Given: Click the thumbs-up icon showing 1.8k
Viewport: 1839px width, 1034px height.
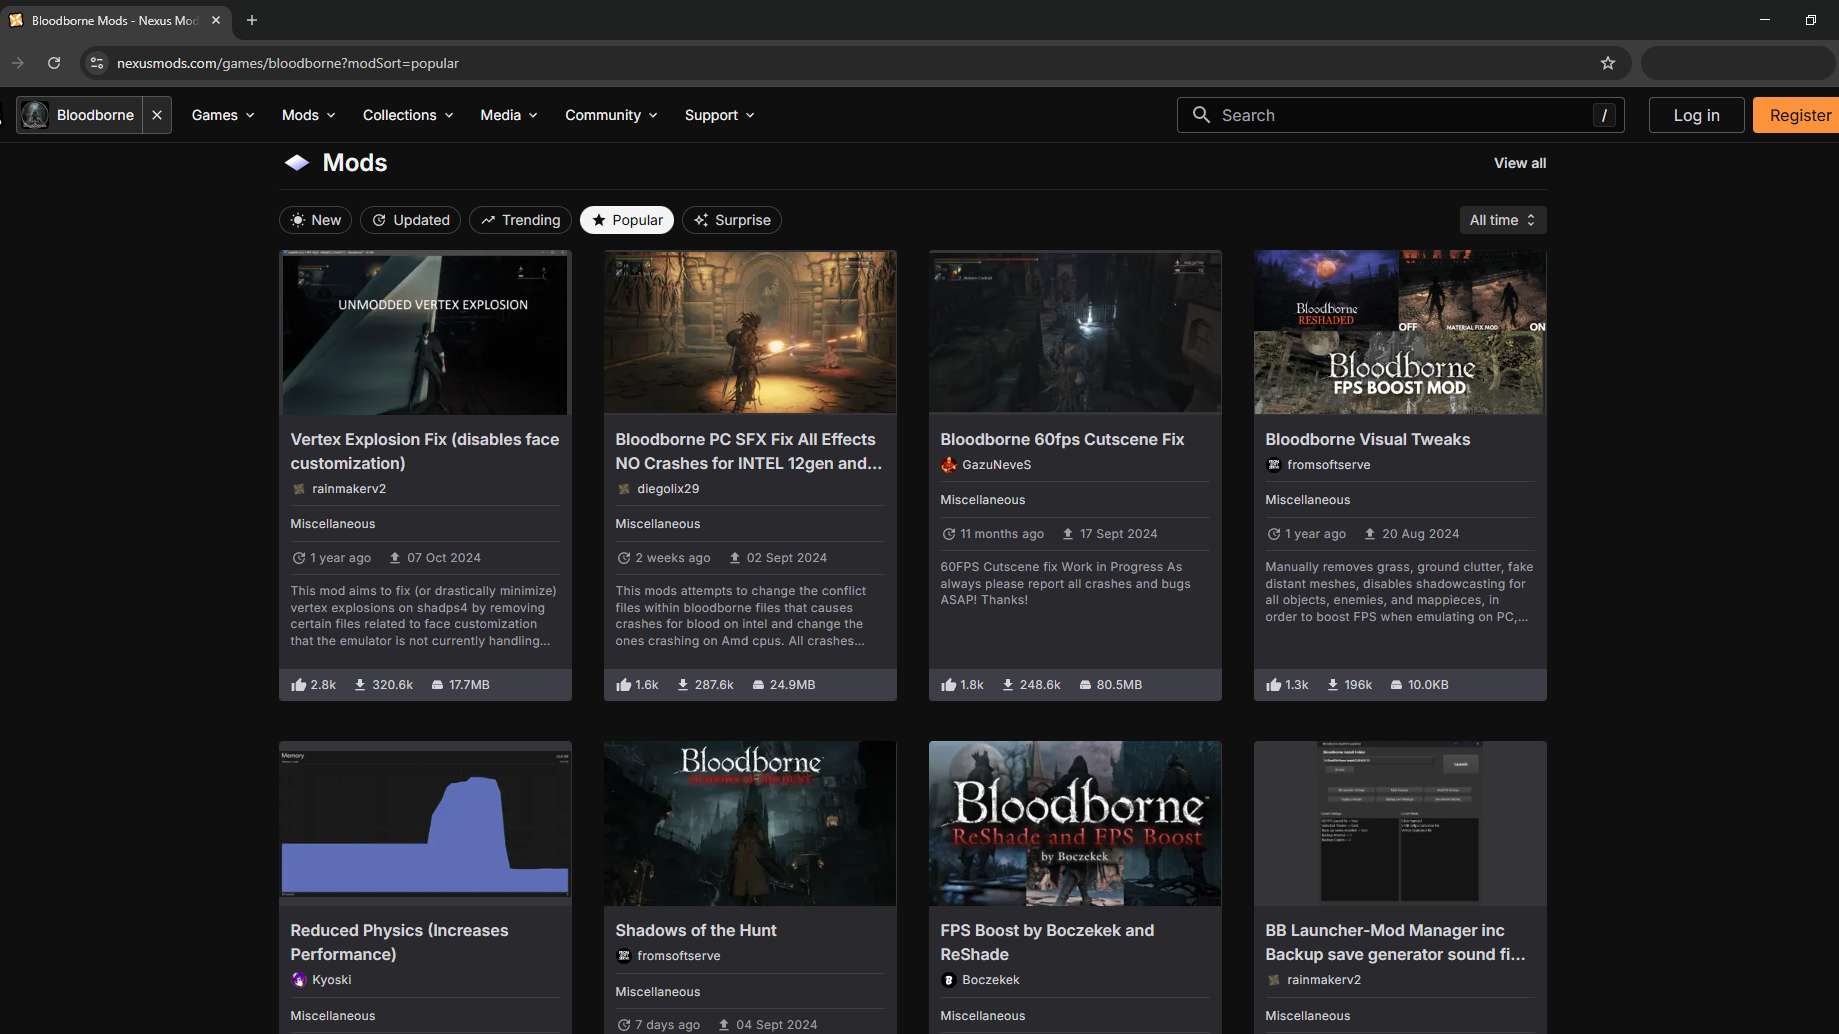Looking at the screenshot, I should coord(948,685).
